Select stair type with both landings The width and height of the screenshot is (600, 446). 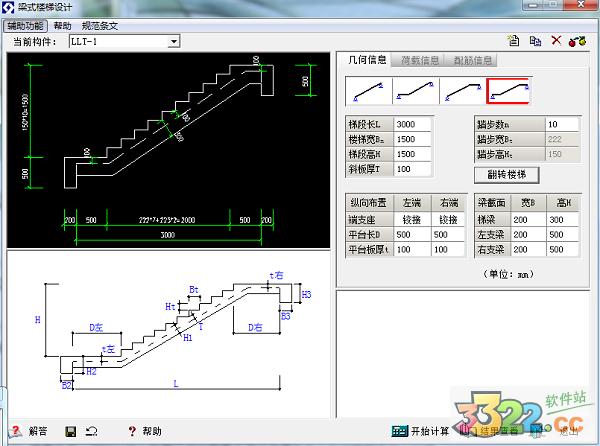[x=510, y=91]
